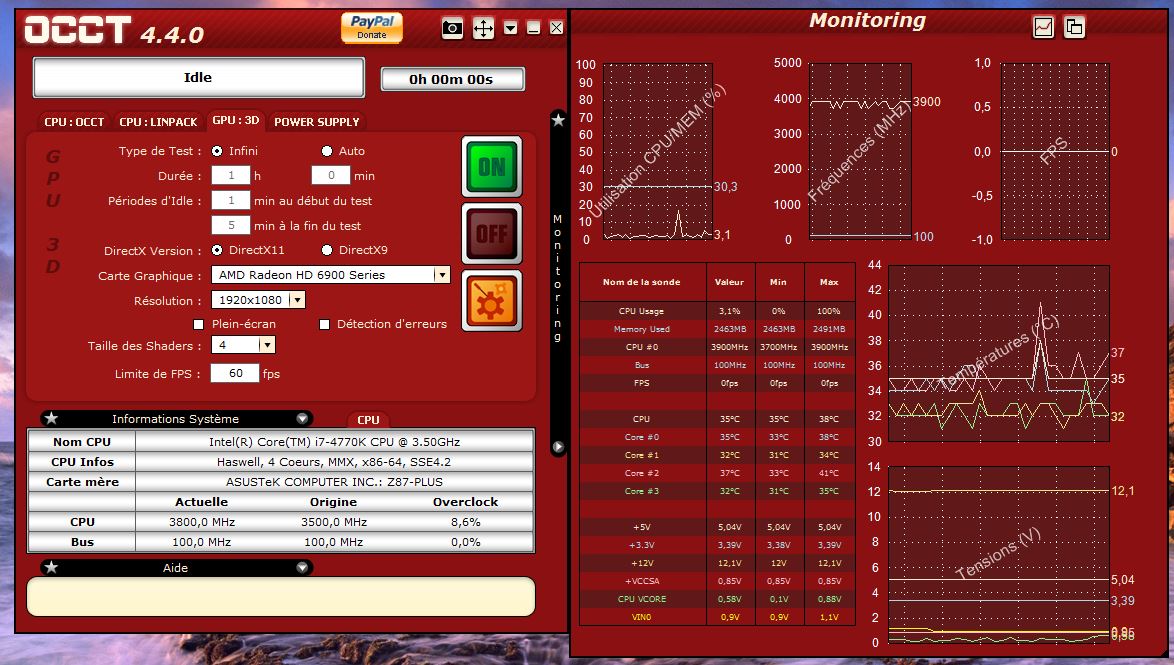Click the Valeur column header
Image resolution: width=1174 pixels, height=665 pixels.
pyautogui.click(x=729, y=282)
